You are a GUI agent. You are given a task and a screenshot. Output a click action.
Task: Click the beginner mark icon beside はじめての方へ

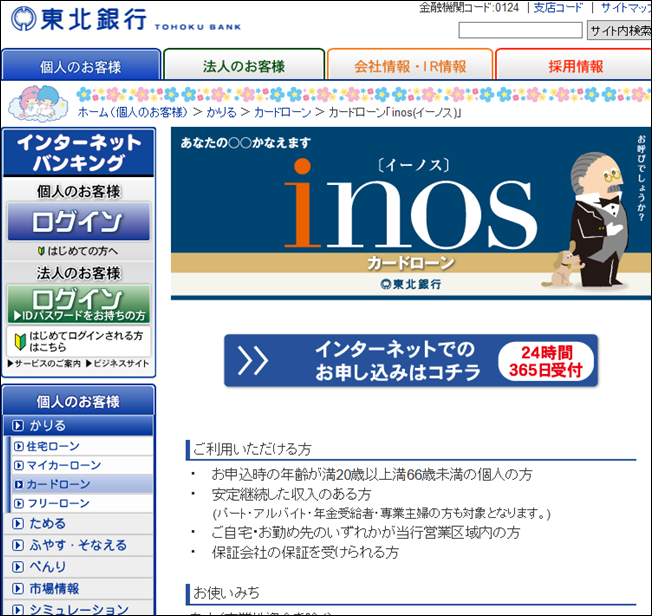41,251
